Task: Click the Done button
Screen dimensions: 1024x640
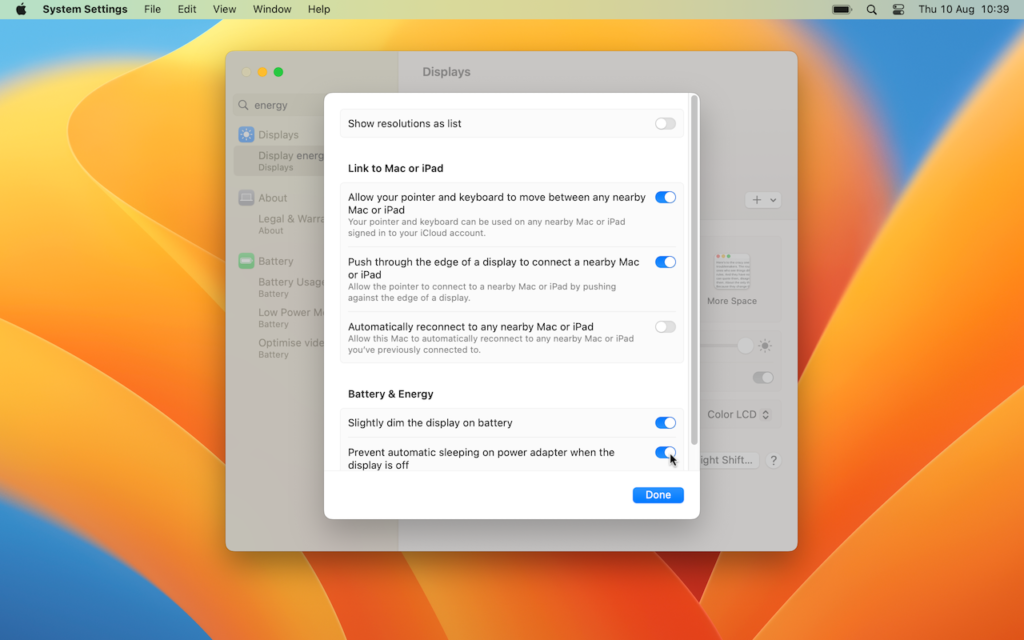Action: [658, 495]
